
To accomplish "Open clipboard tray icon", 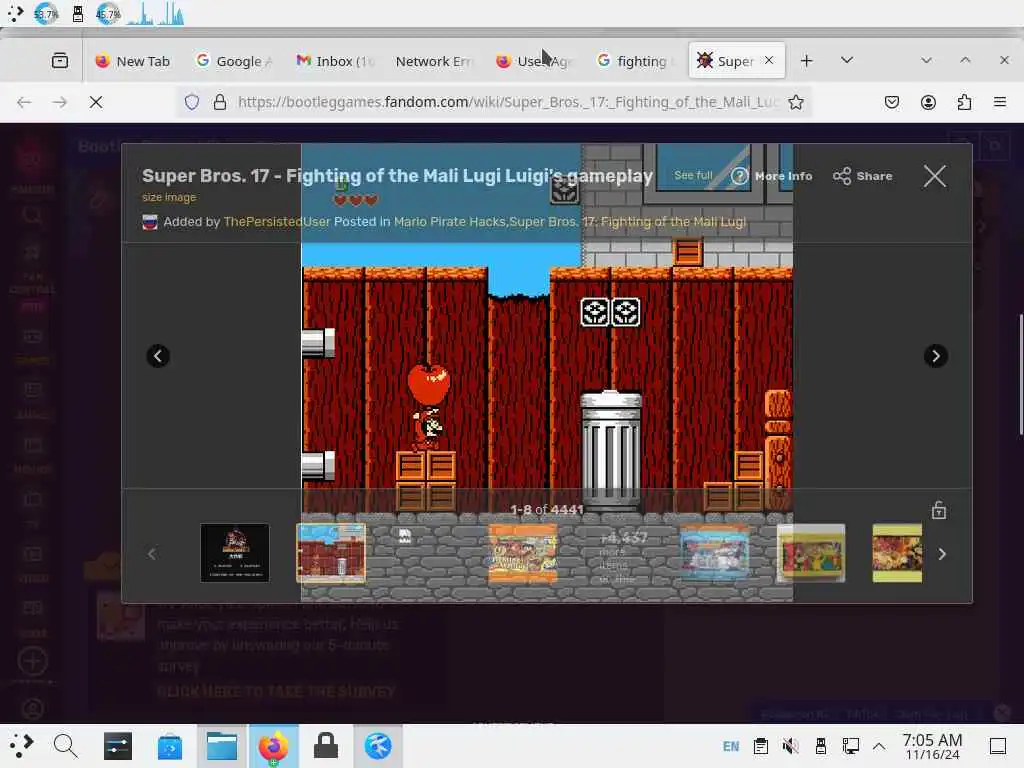I will point(760,746).
